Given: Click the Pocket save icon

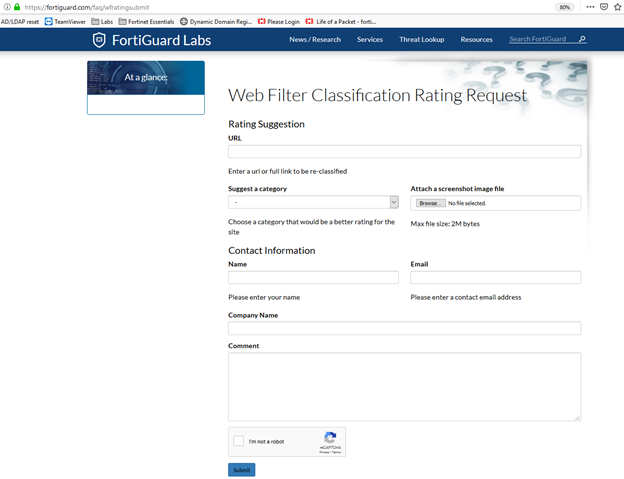Looking at the screenshot, I should (x=604, y=7).
